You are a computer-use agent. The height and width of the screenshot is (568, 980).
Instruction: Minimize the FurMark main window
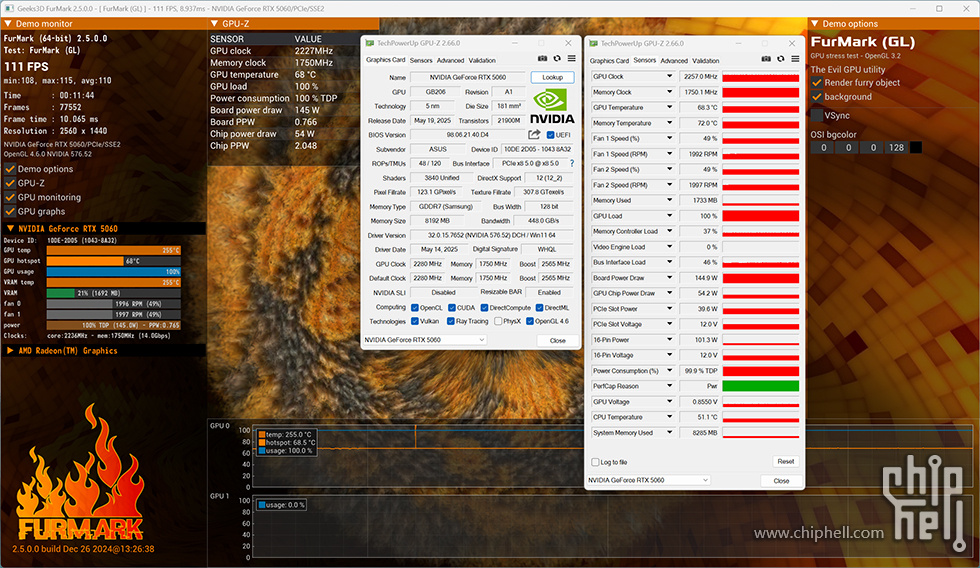pyautogui.click(x=912, y=8)
